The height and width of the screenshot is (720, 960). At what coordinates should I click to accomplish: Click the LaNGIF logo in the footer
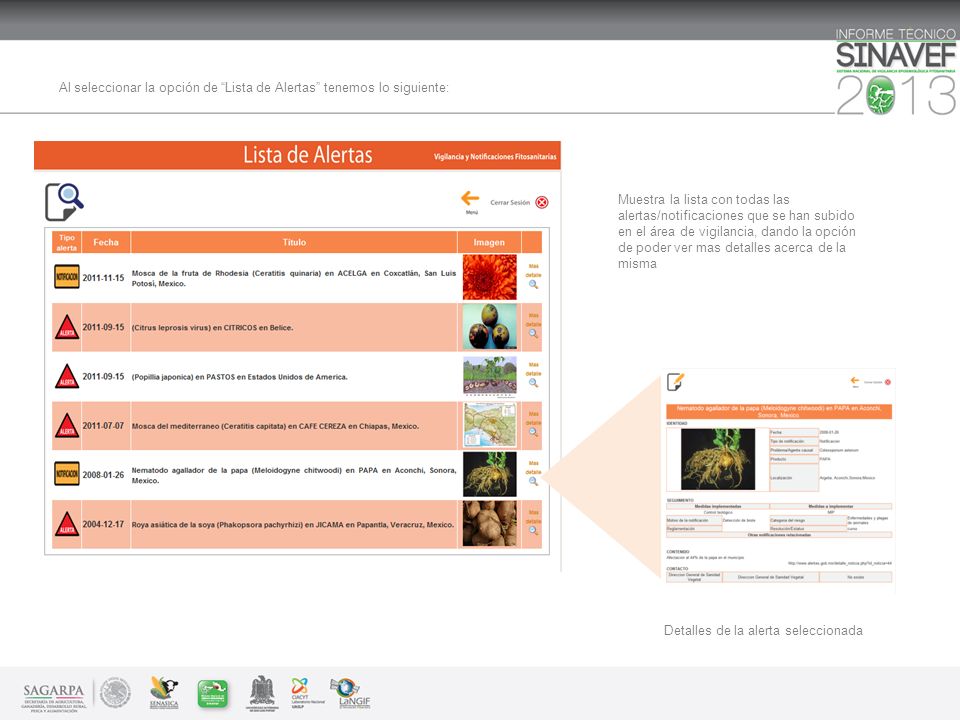point(351,693)
